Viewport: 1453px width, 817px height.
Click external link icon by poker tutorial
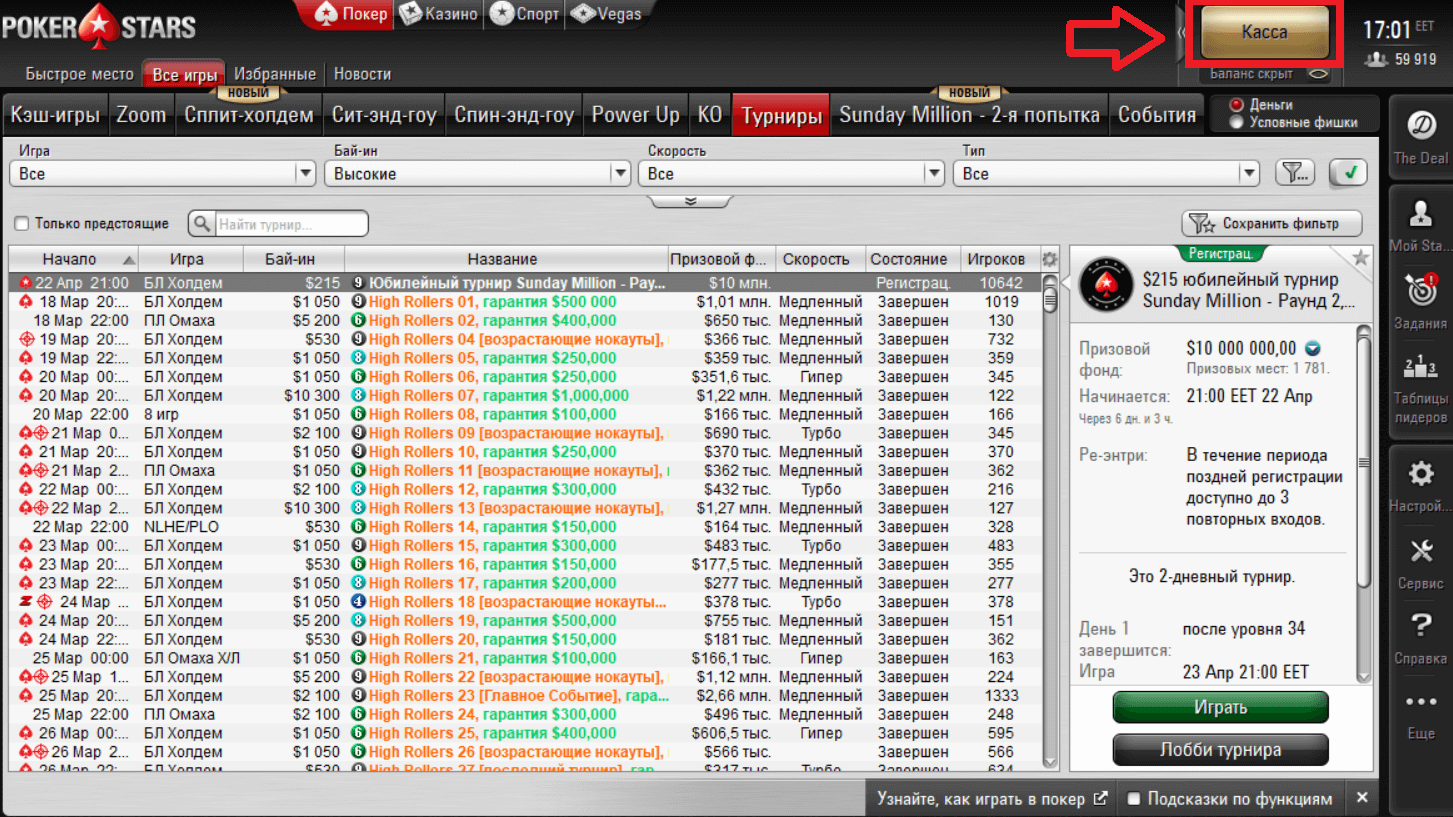pos(1101,798)
